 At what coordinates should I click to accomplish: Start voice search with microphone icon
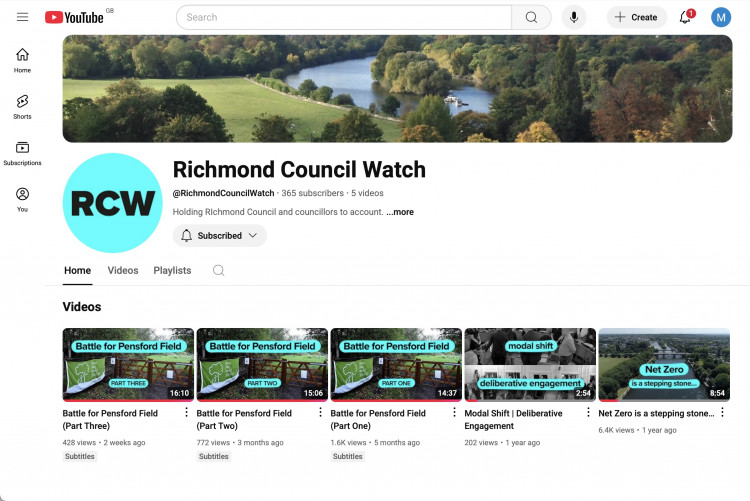click(574, 17)
